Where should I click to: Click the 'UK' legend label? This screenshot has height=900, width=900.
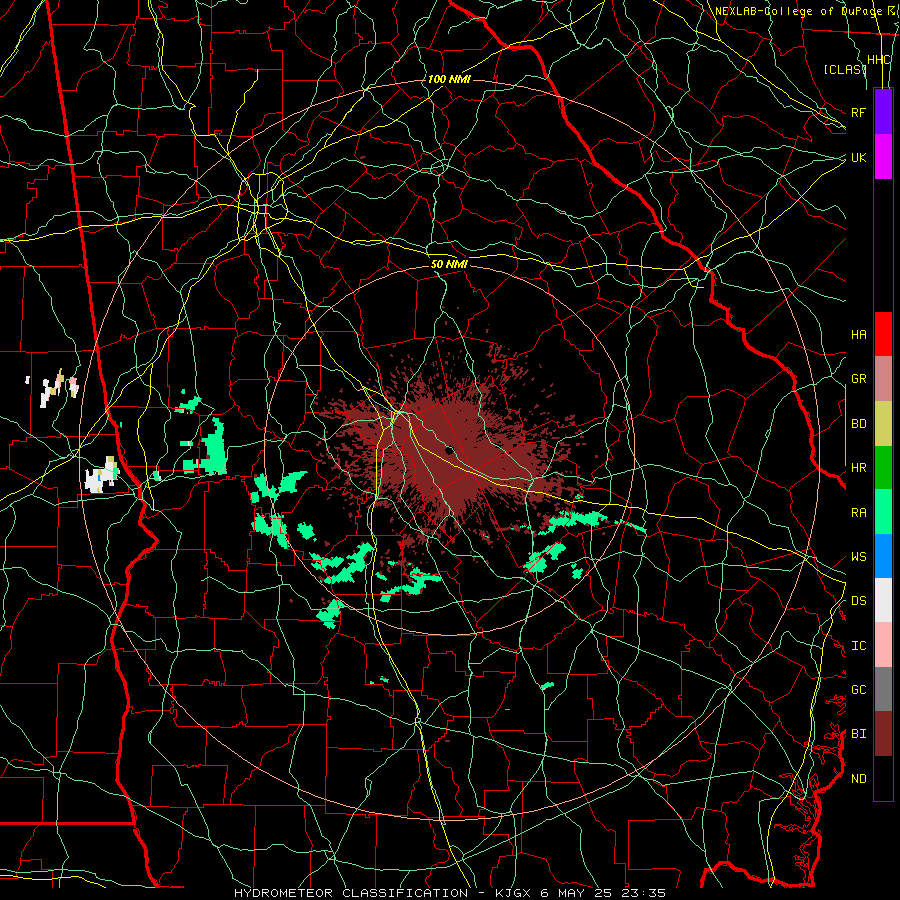point(859,157)
